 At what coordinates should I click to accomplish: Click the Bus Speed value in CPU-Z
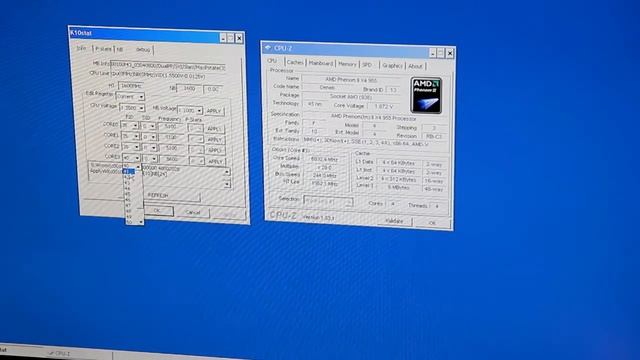coord(324,175)
